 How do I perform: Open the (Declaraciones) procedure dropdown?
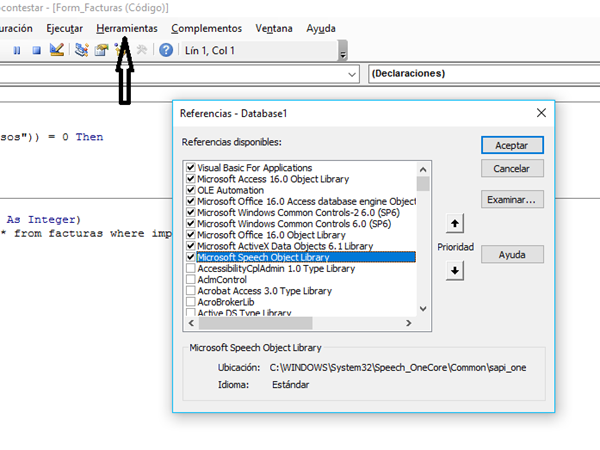coord(480,74)
